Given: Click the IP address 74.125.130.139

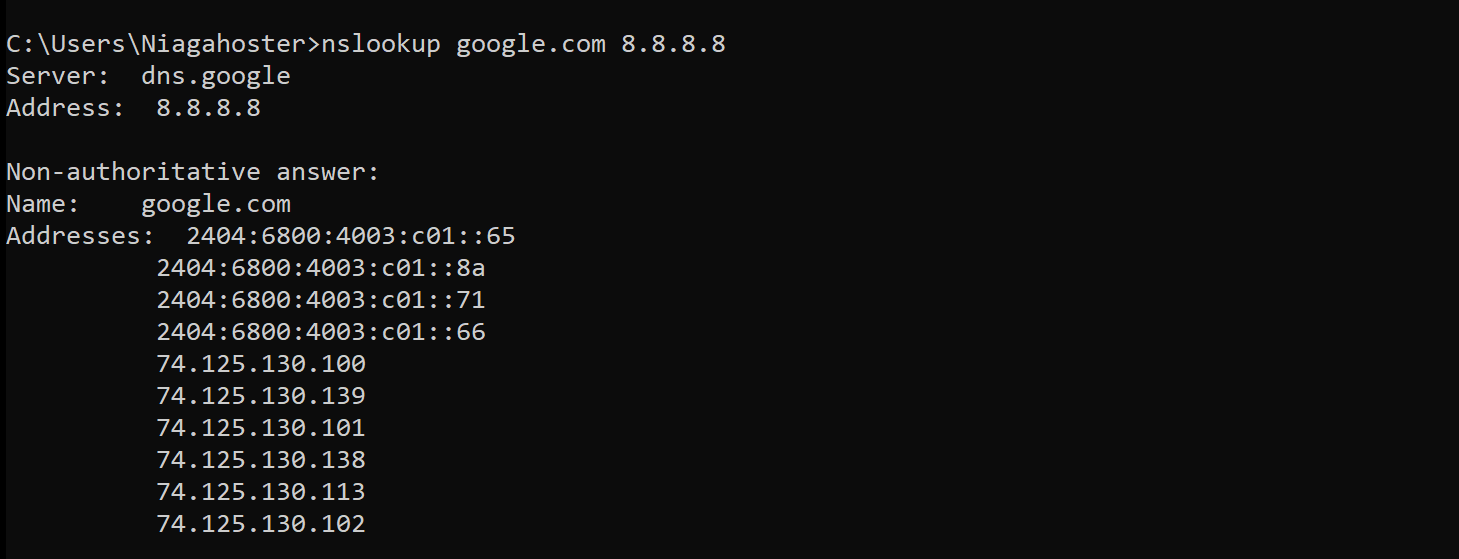Looking at the screenshot, I should (260, 396).
